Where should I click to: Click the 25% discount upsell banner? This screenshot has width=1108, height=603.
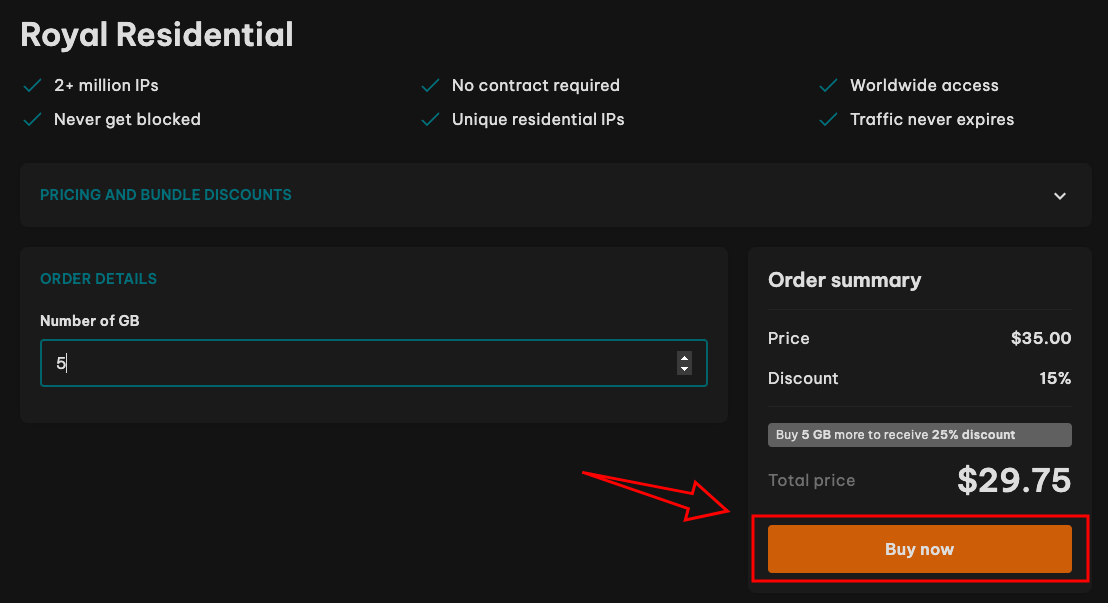point(919,435)
